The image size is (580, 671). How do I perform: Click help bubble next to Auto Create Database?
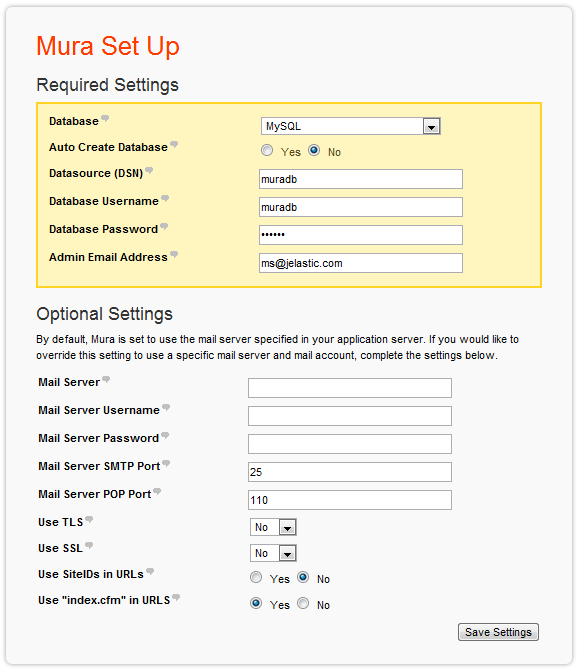pos(174,144)
